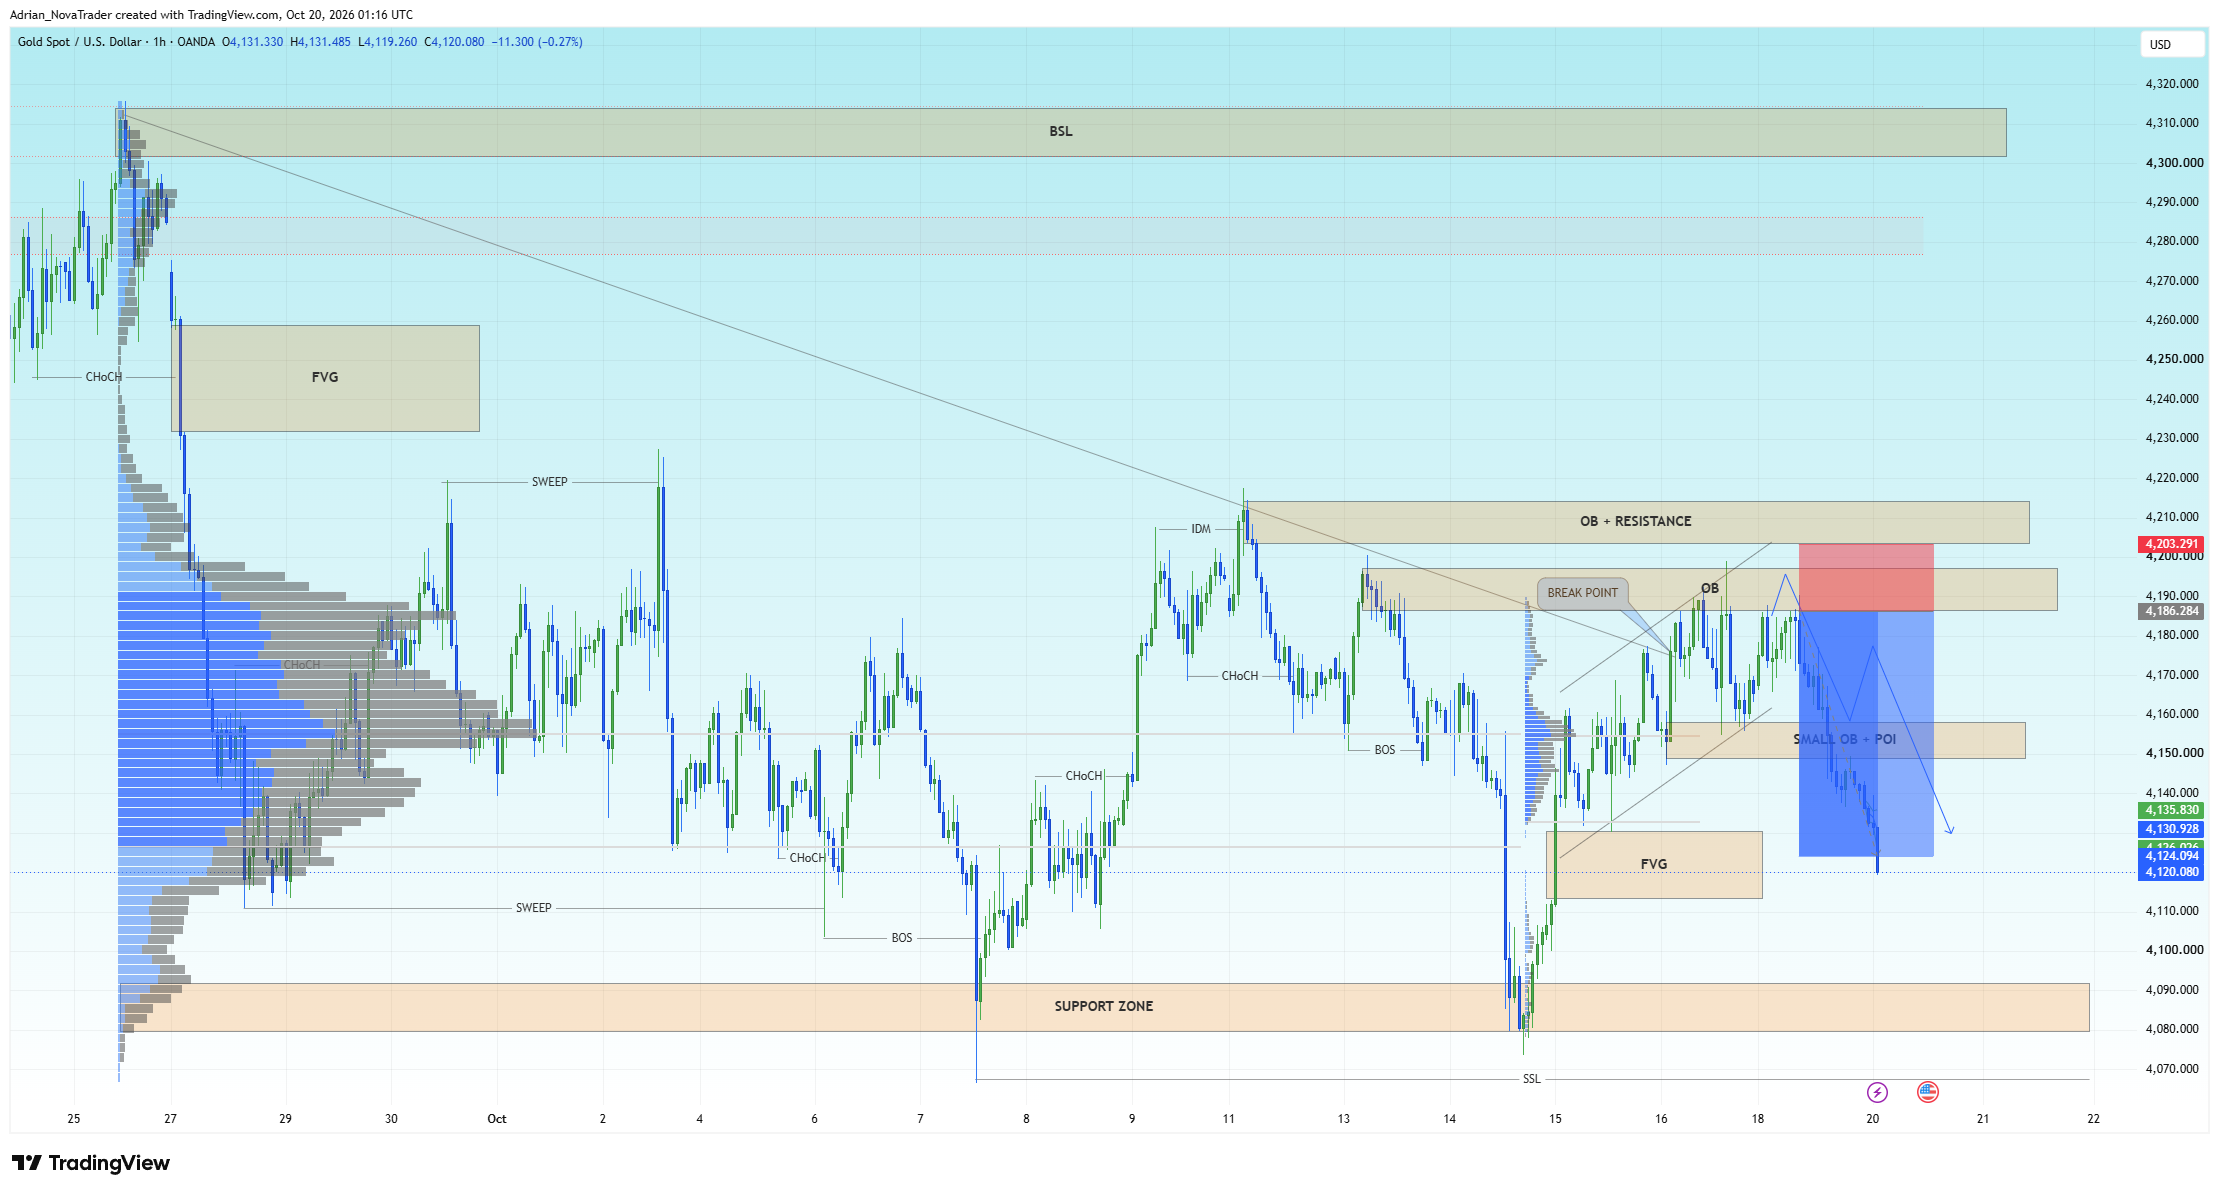The image size is (2219, 1193).
Task: Click the 1h timeframe in header
Action: pyautogui.click(x=160, y=42)
